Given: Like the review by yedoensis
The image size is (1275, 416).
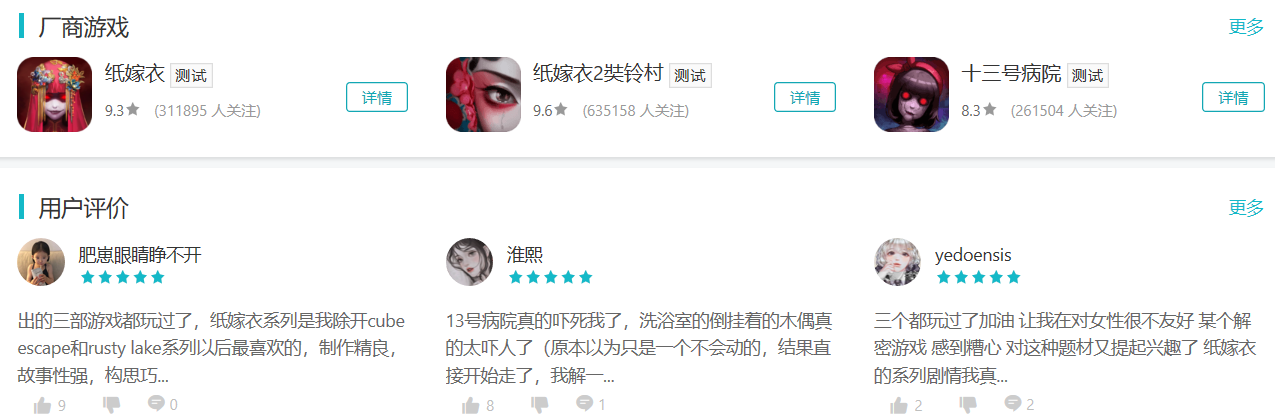Looking at the screenshot, I should pos(899,405).
